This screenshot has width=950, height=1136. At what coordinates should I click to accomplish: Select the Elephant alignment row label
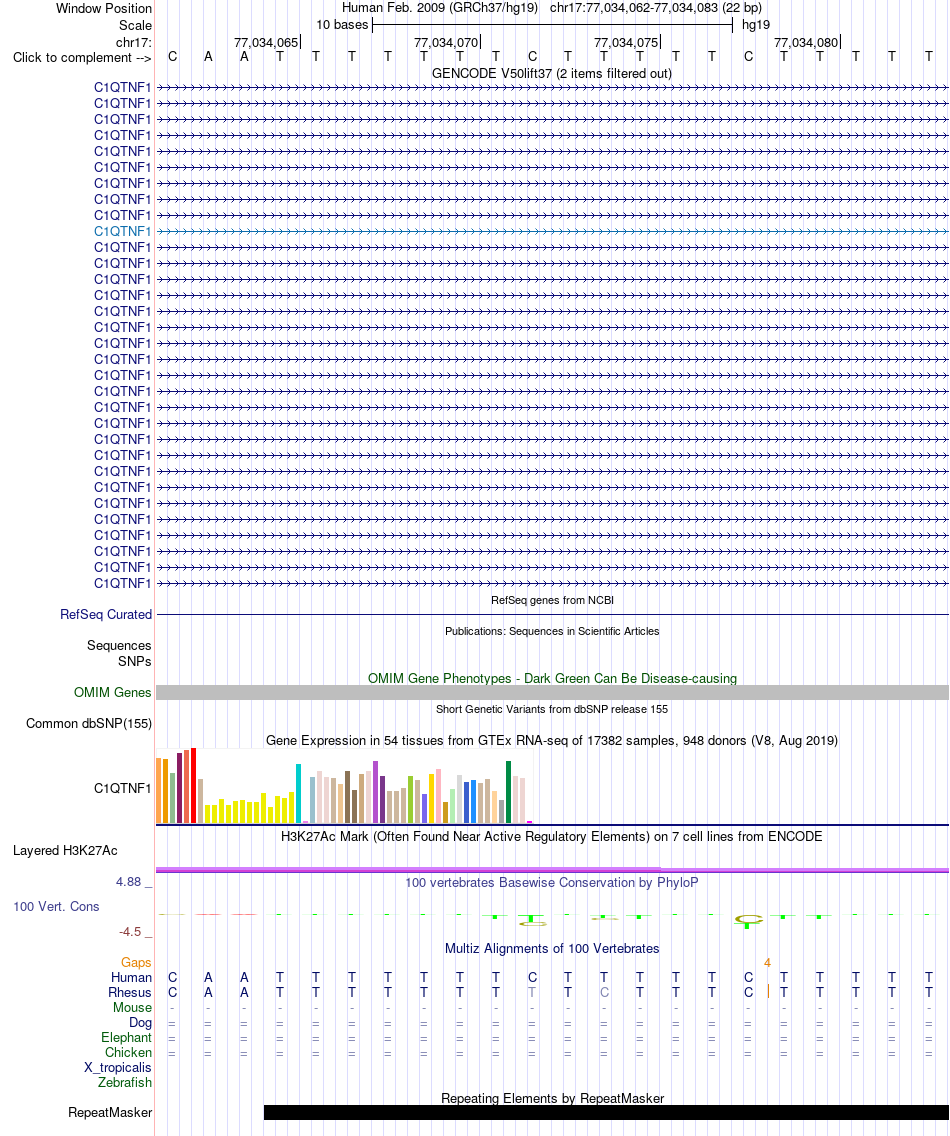pyautogui.click(x=126, y=1037)
